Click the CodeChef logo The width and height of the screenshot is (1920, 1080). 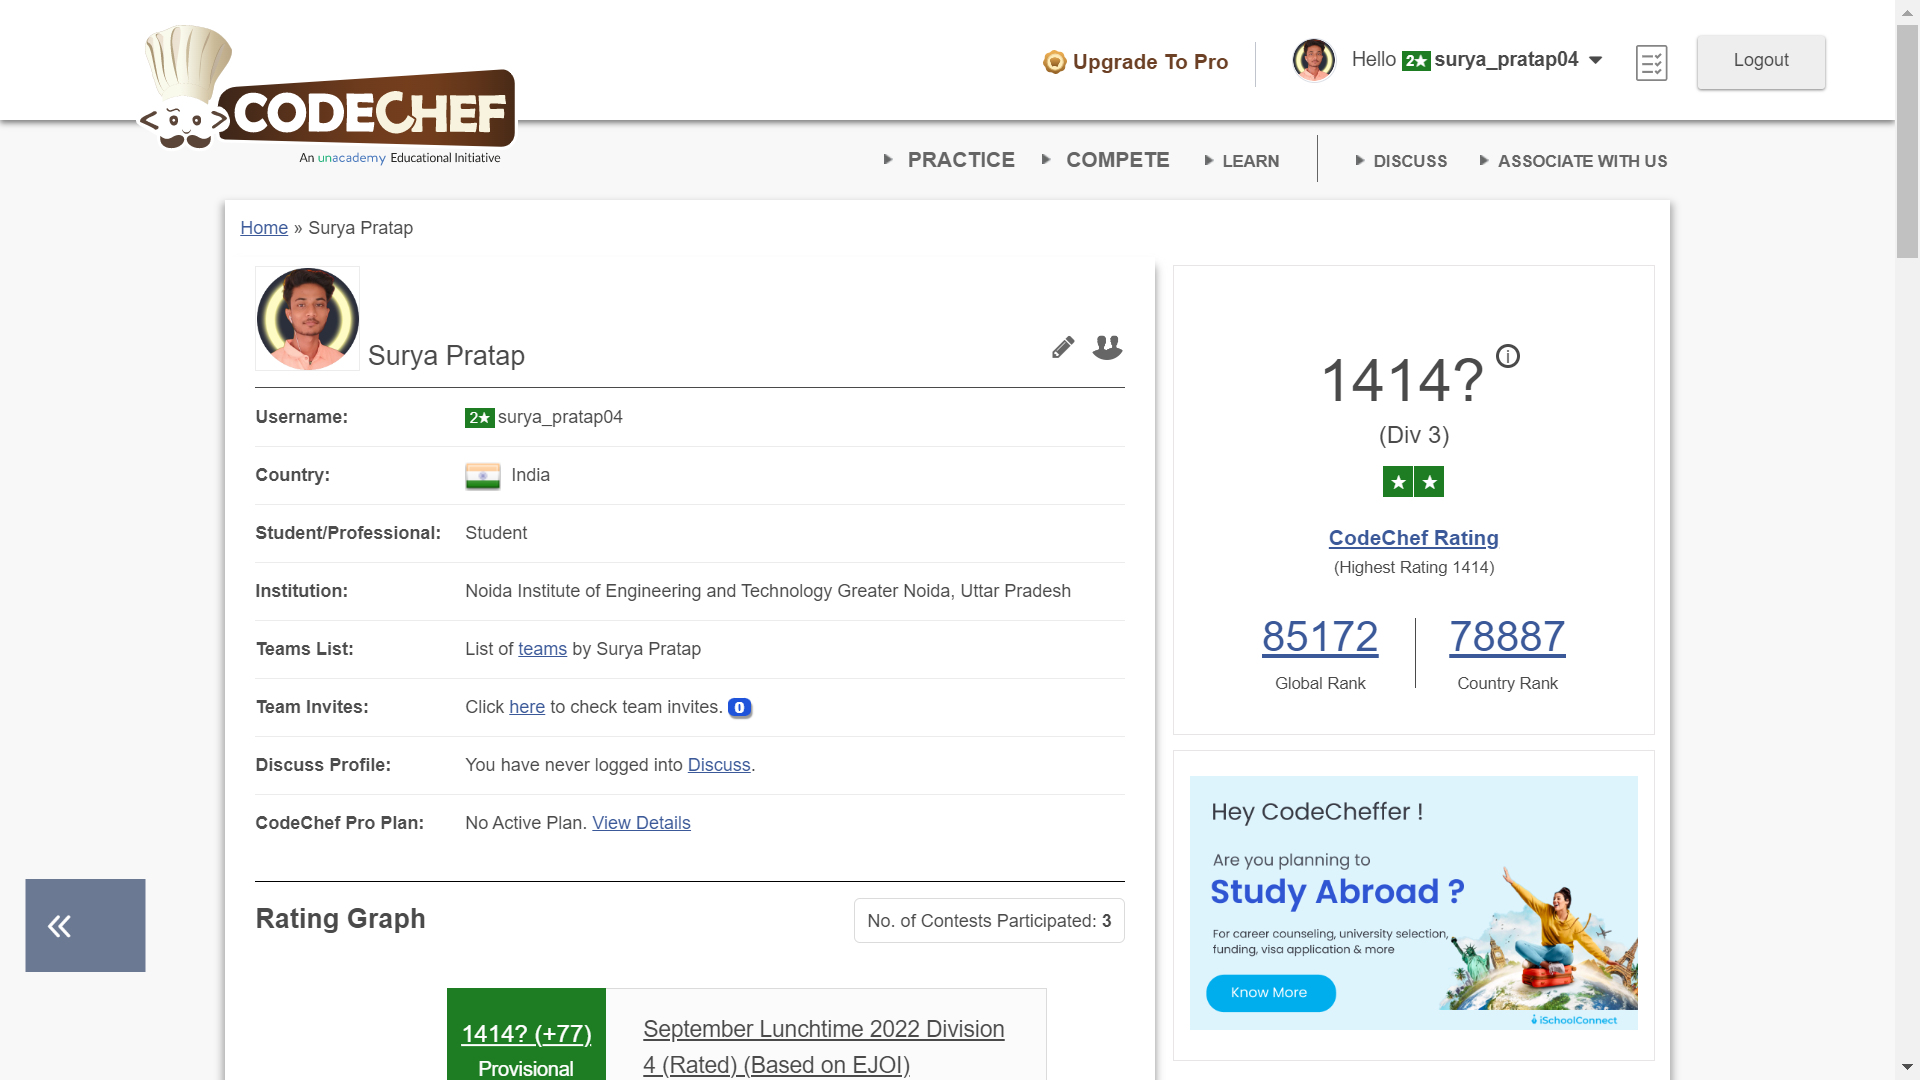[x=326, y=96]
